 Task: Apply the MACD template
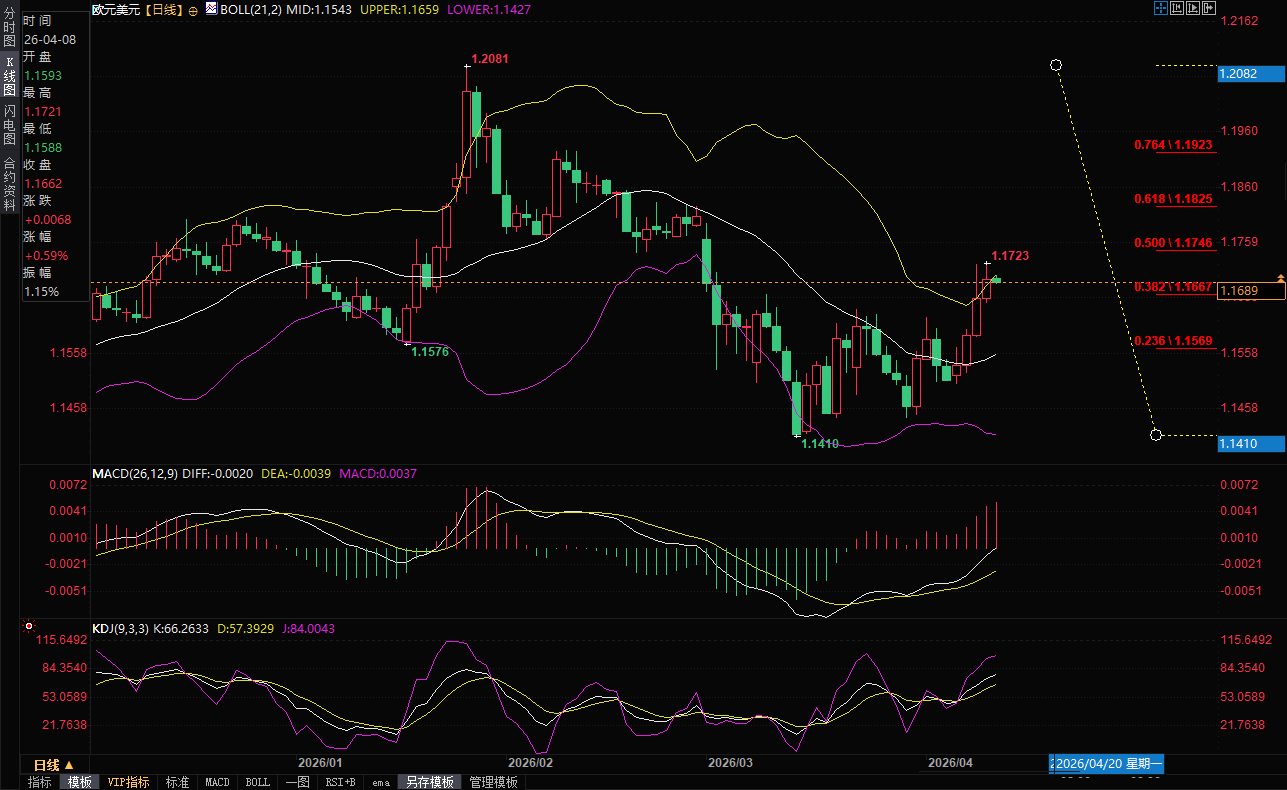click(217, 782)
